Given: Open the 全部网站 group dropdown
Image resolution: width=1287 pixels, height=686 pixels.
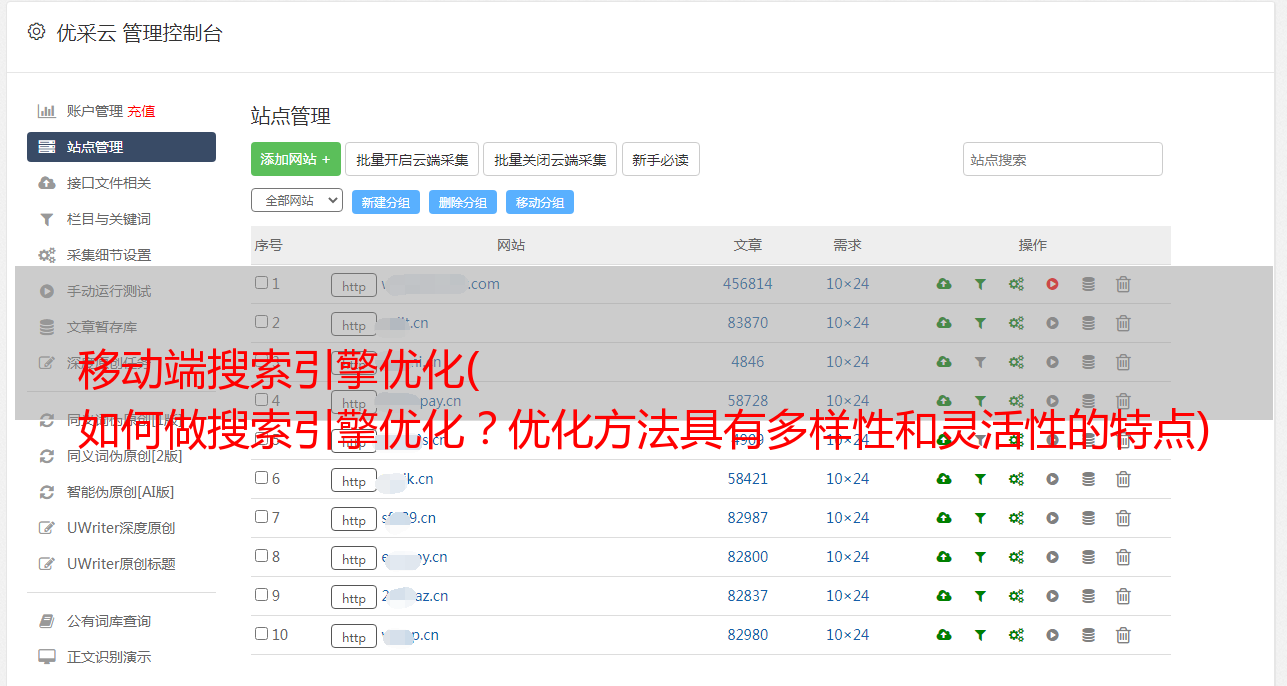Looking at the screenshot, I should 297,201.
